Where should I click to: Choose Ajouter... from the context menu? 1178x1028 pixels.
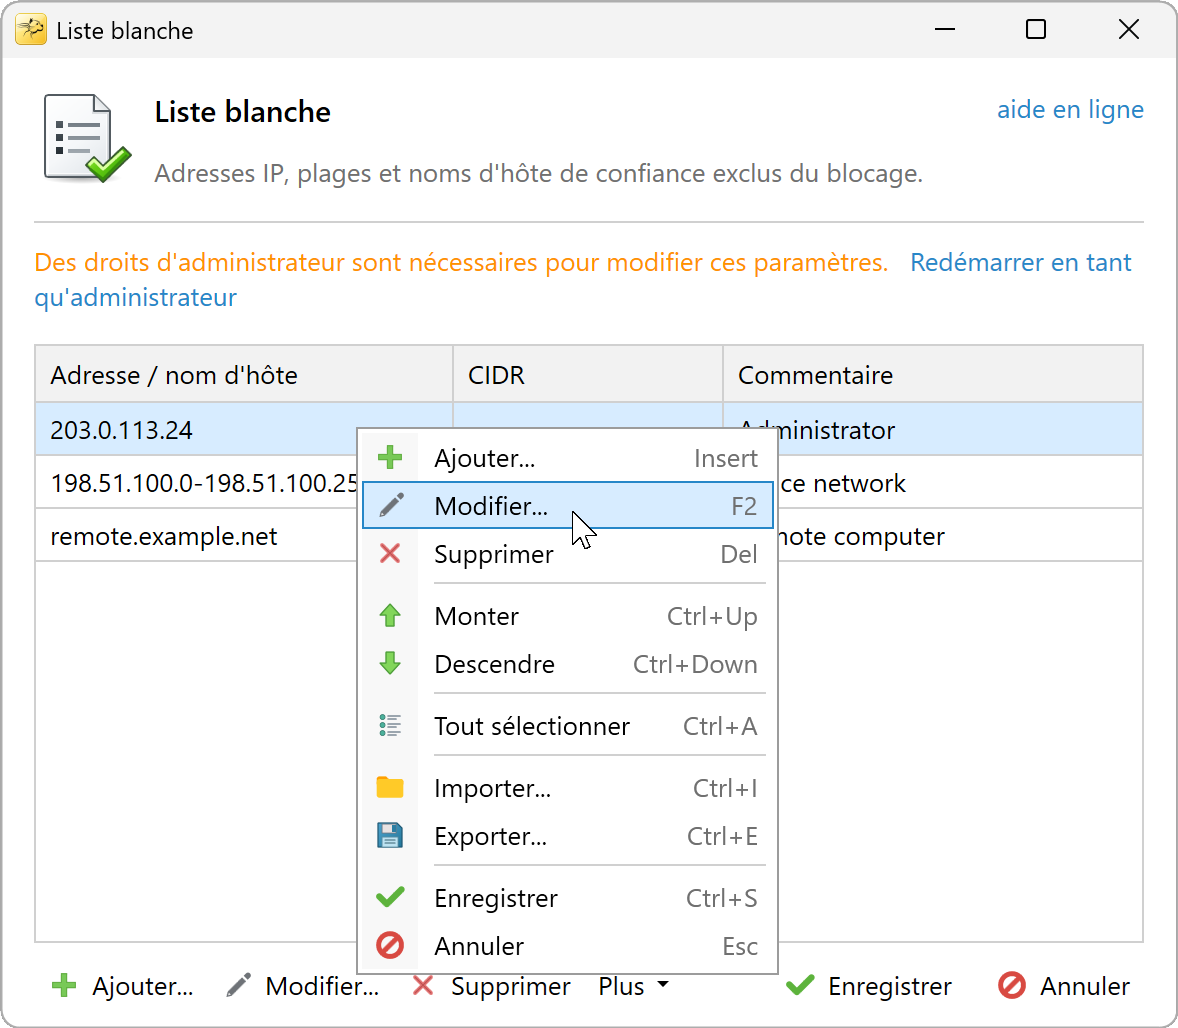(567, 458)
